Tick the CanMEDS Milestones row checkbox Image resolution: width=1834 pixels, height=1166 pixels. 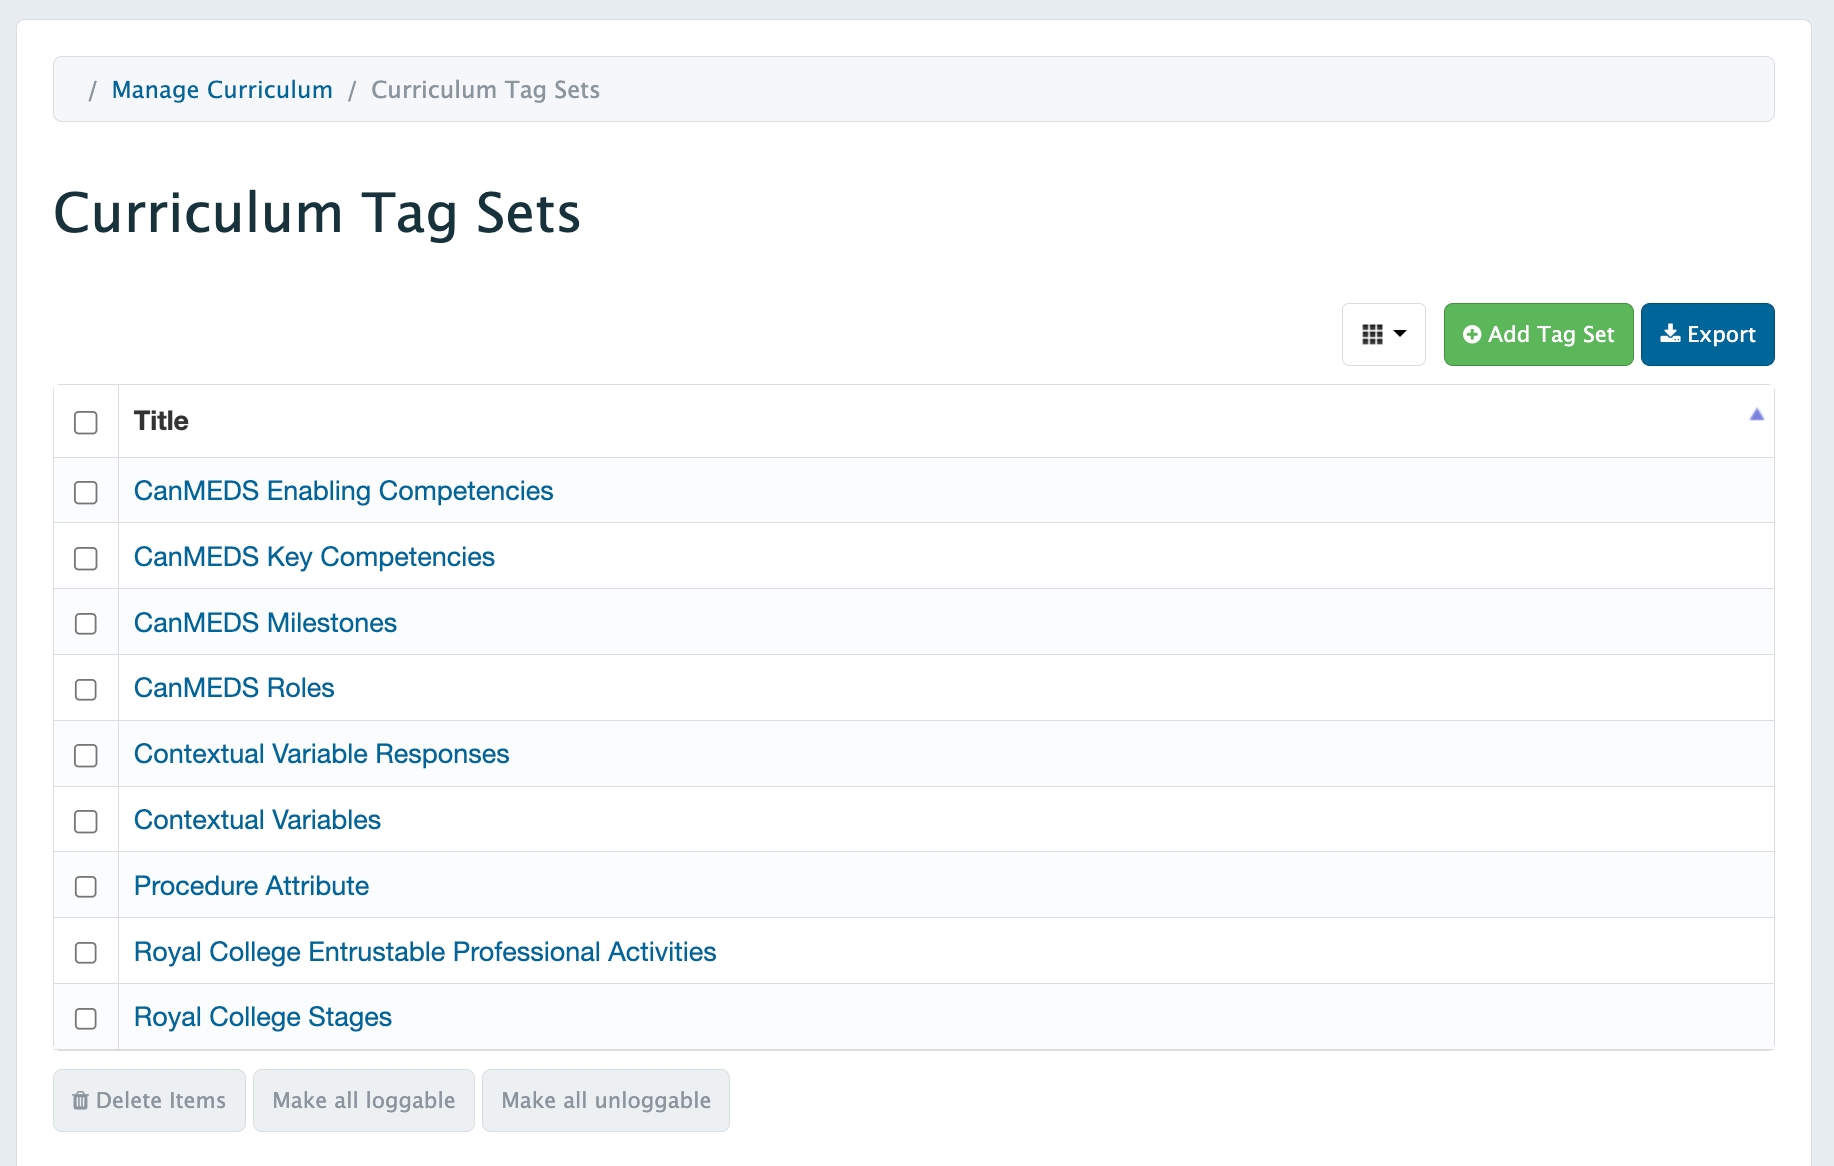click(86, 624)
